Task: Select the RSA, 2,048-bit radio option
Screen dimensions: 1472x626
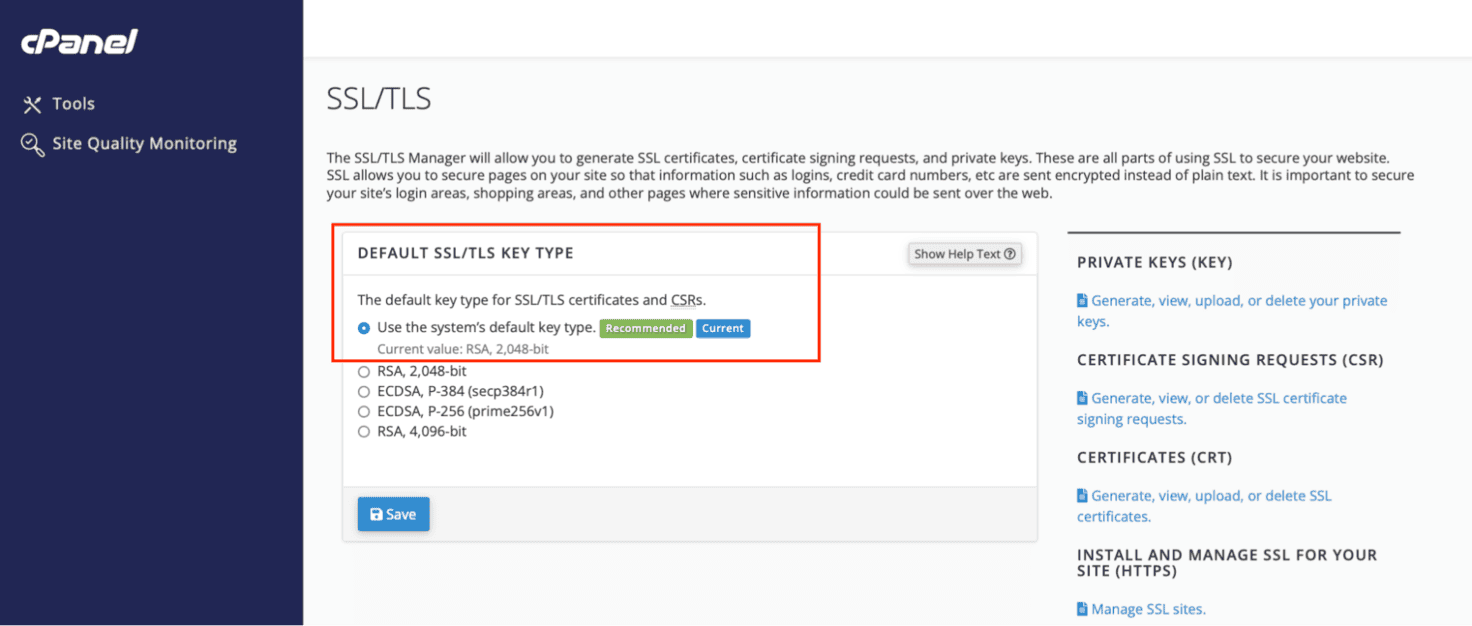Action: coord(364,371)
